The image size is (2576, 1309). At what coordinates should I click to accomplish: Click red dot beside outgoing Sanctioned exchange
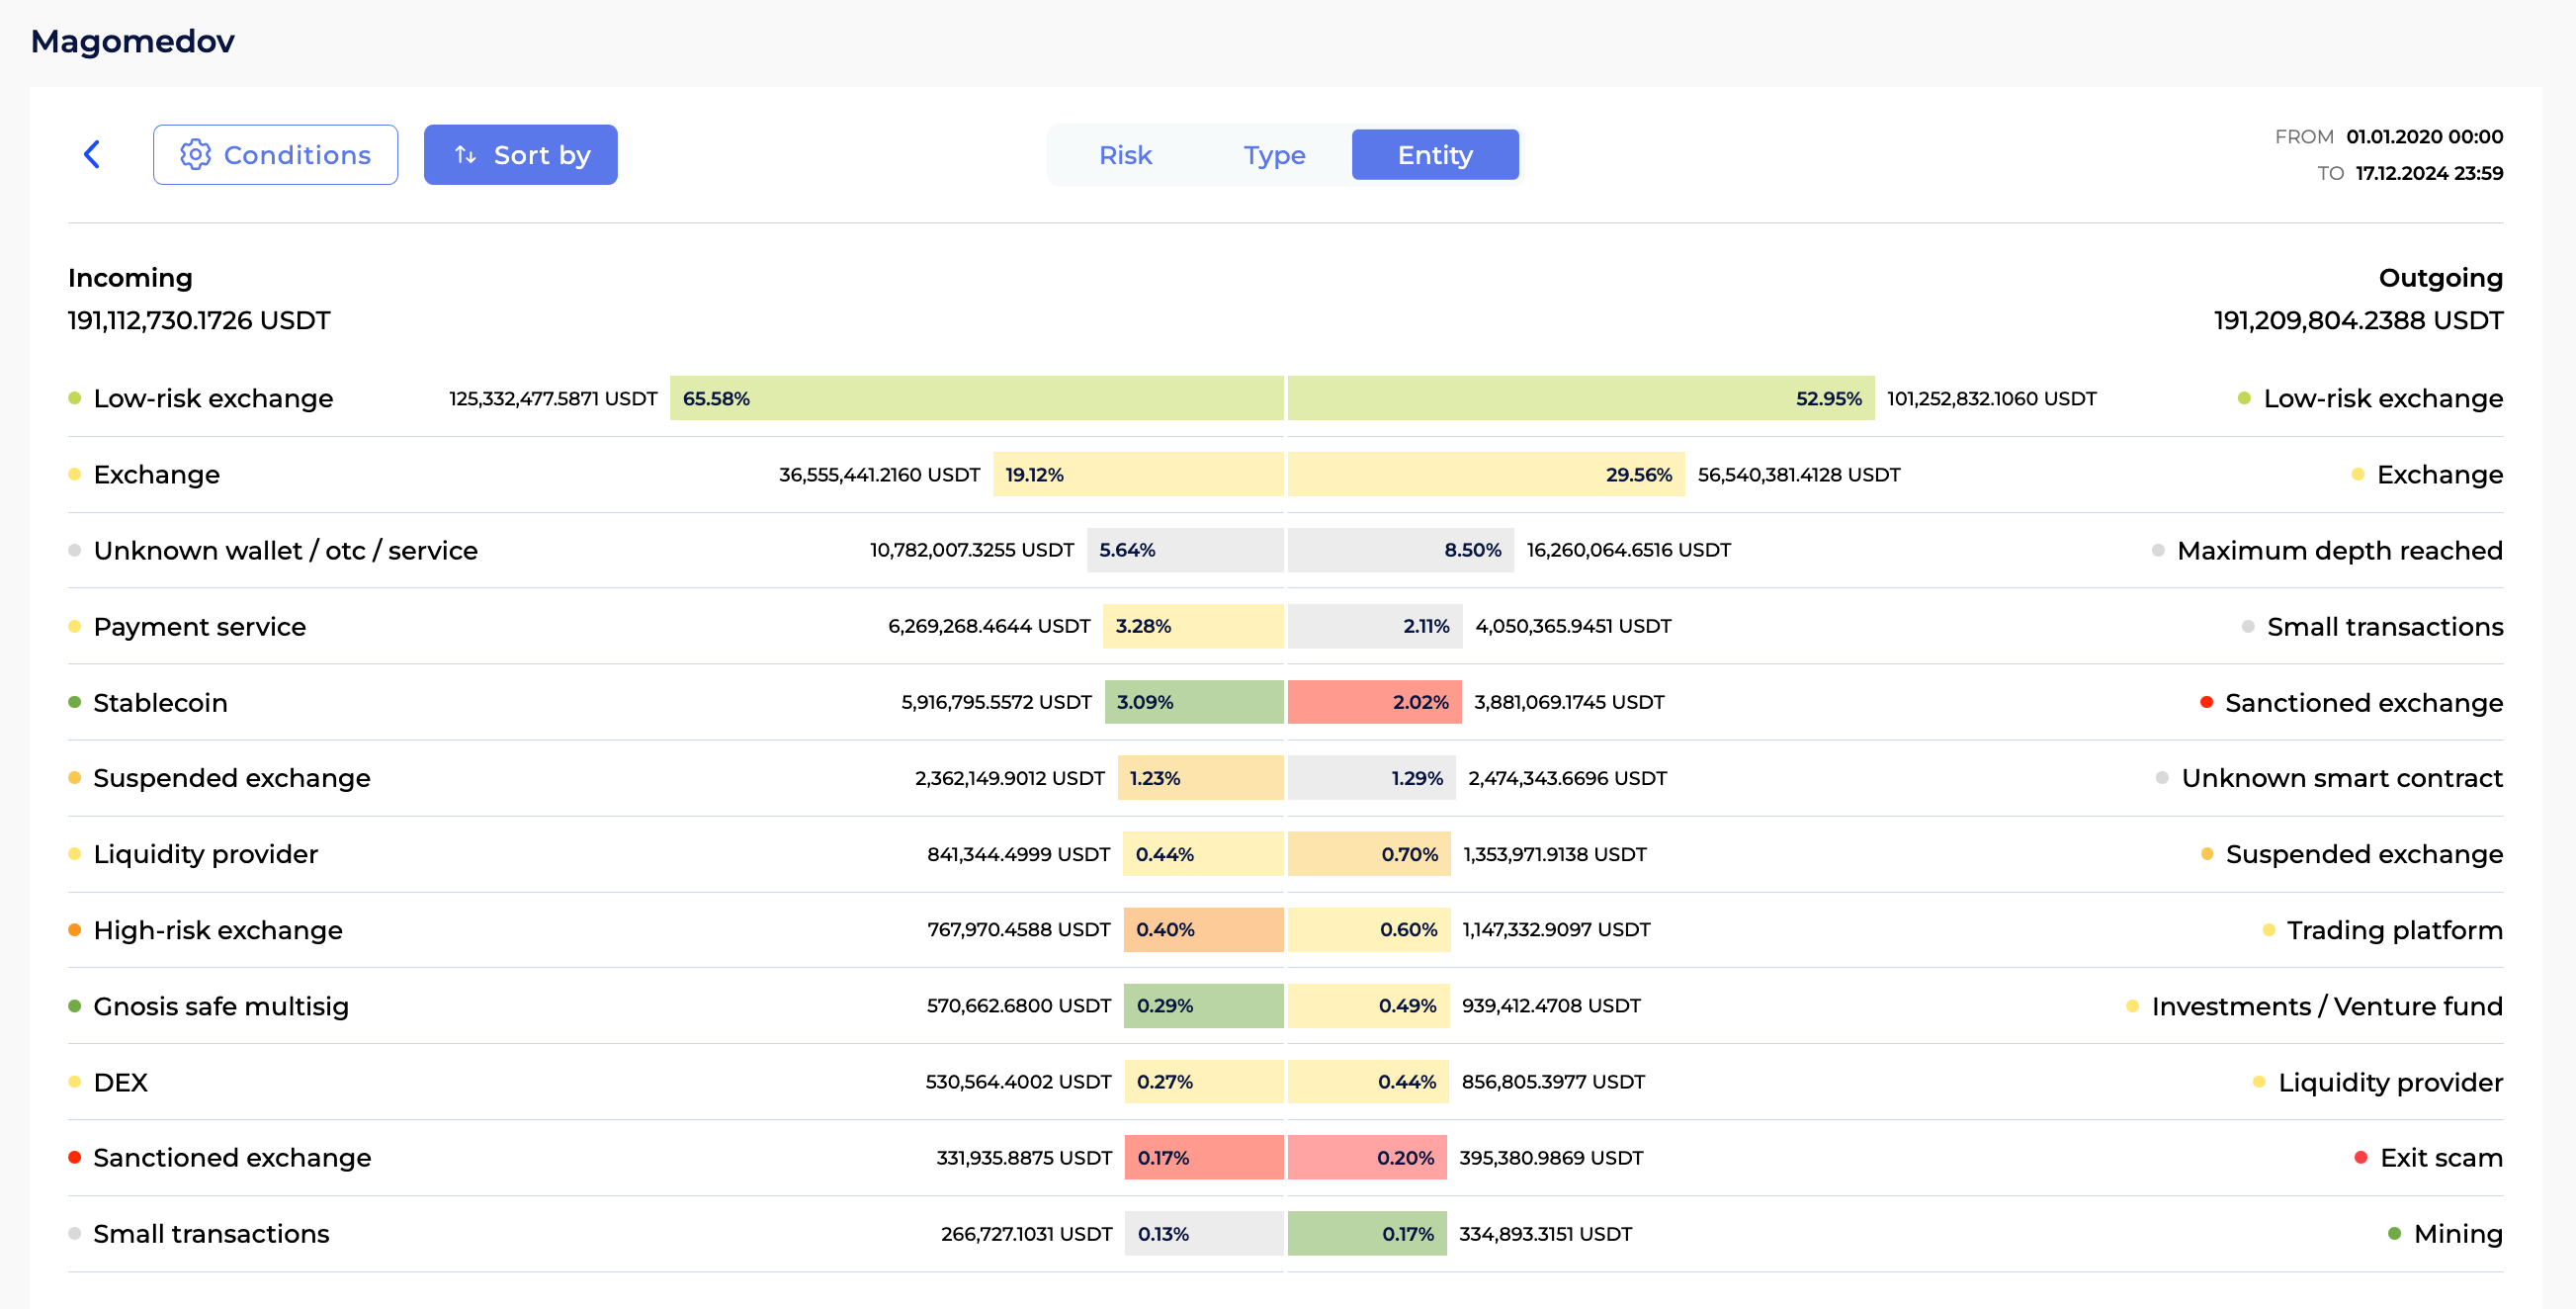click(x=2206, y=702)
